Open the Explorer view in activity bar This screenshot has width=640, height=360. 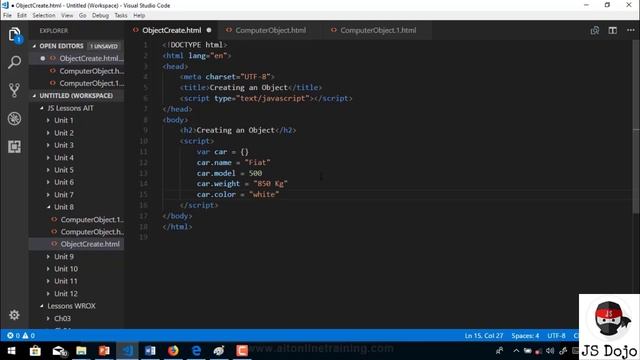click(14, 35)
